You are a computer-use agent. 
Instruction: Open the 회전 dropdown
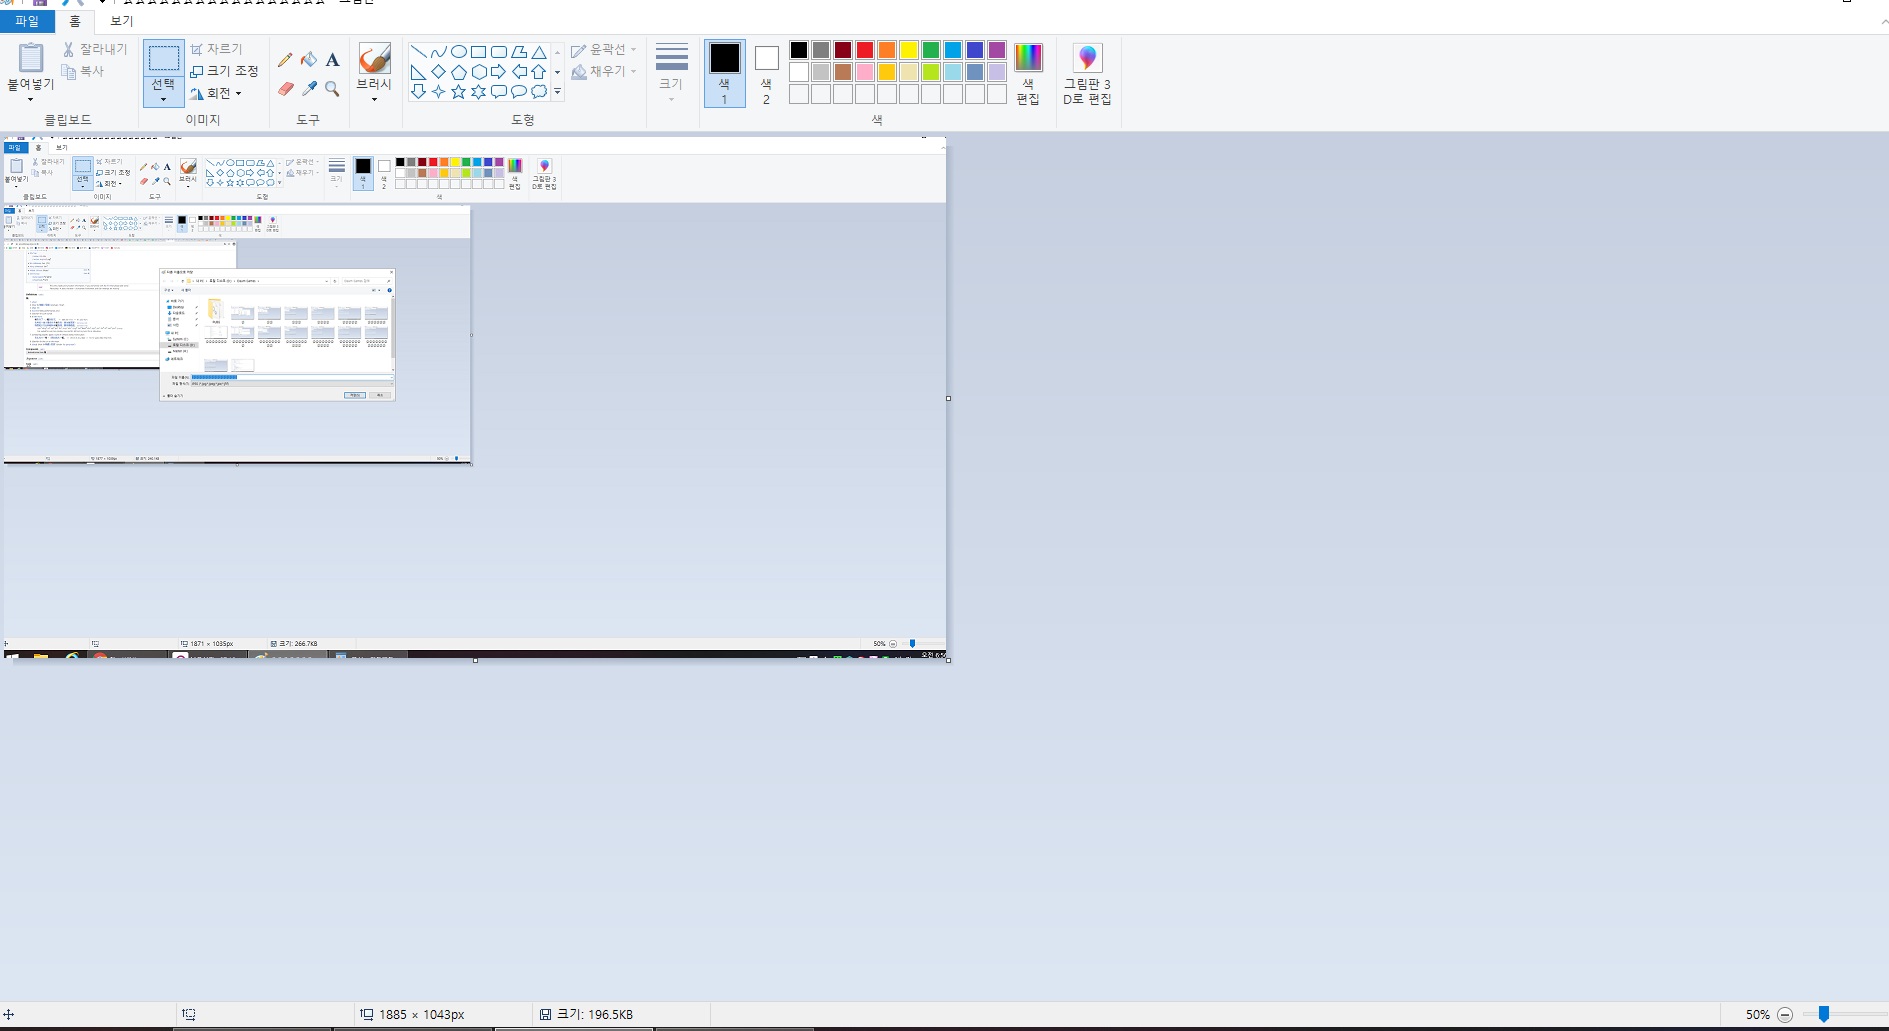point(216,93)
